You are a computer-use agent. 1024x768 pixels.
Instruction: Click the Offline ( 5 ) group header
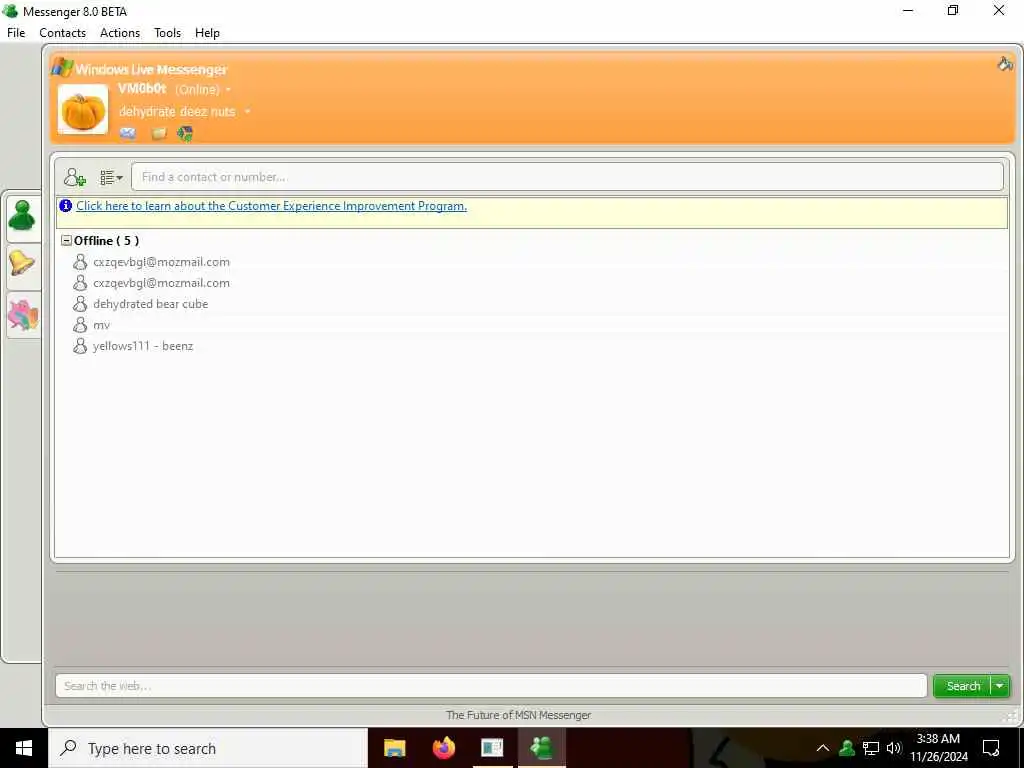pyautogui.click(x=106, y=240)
